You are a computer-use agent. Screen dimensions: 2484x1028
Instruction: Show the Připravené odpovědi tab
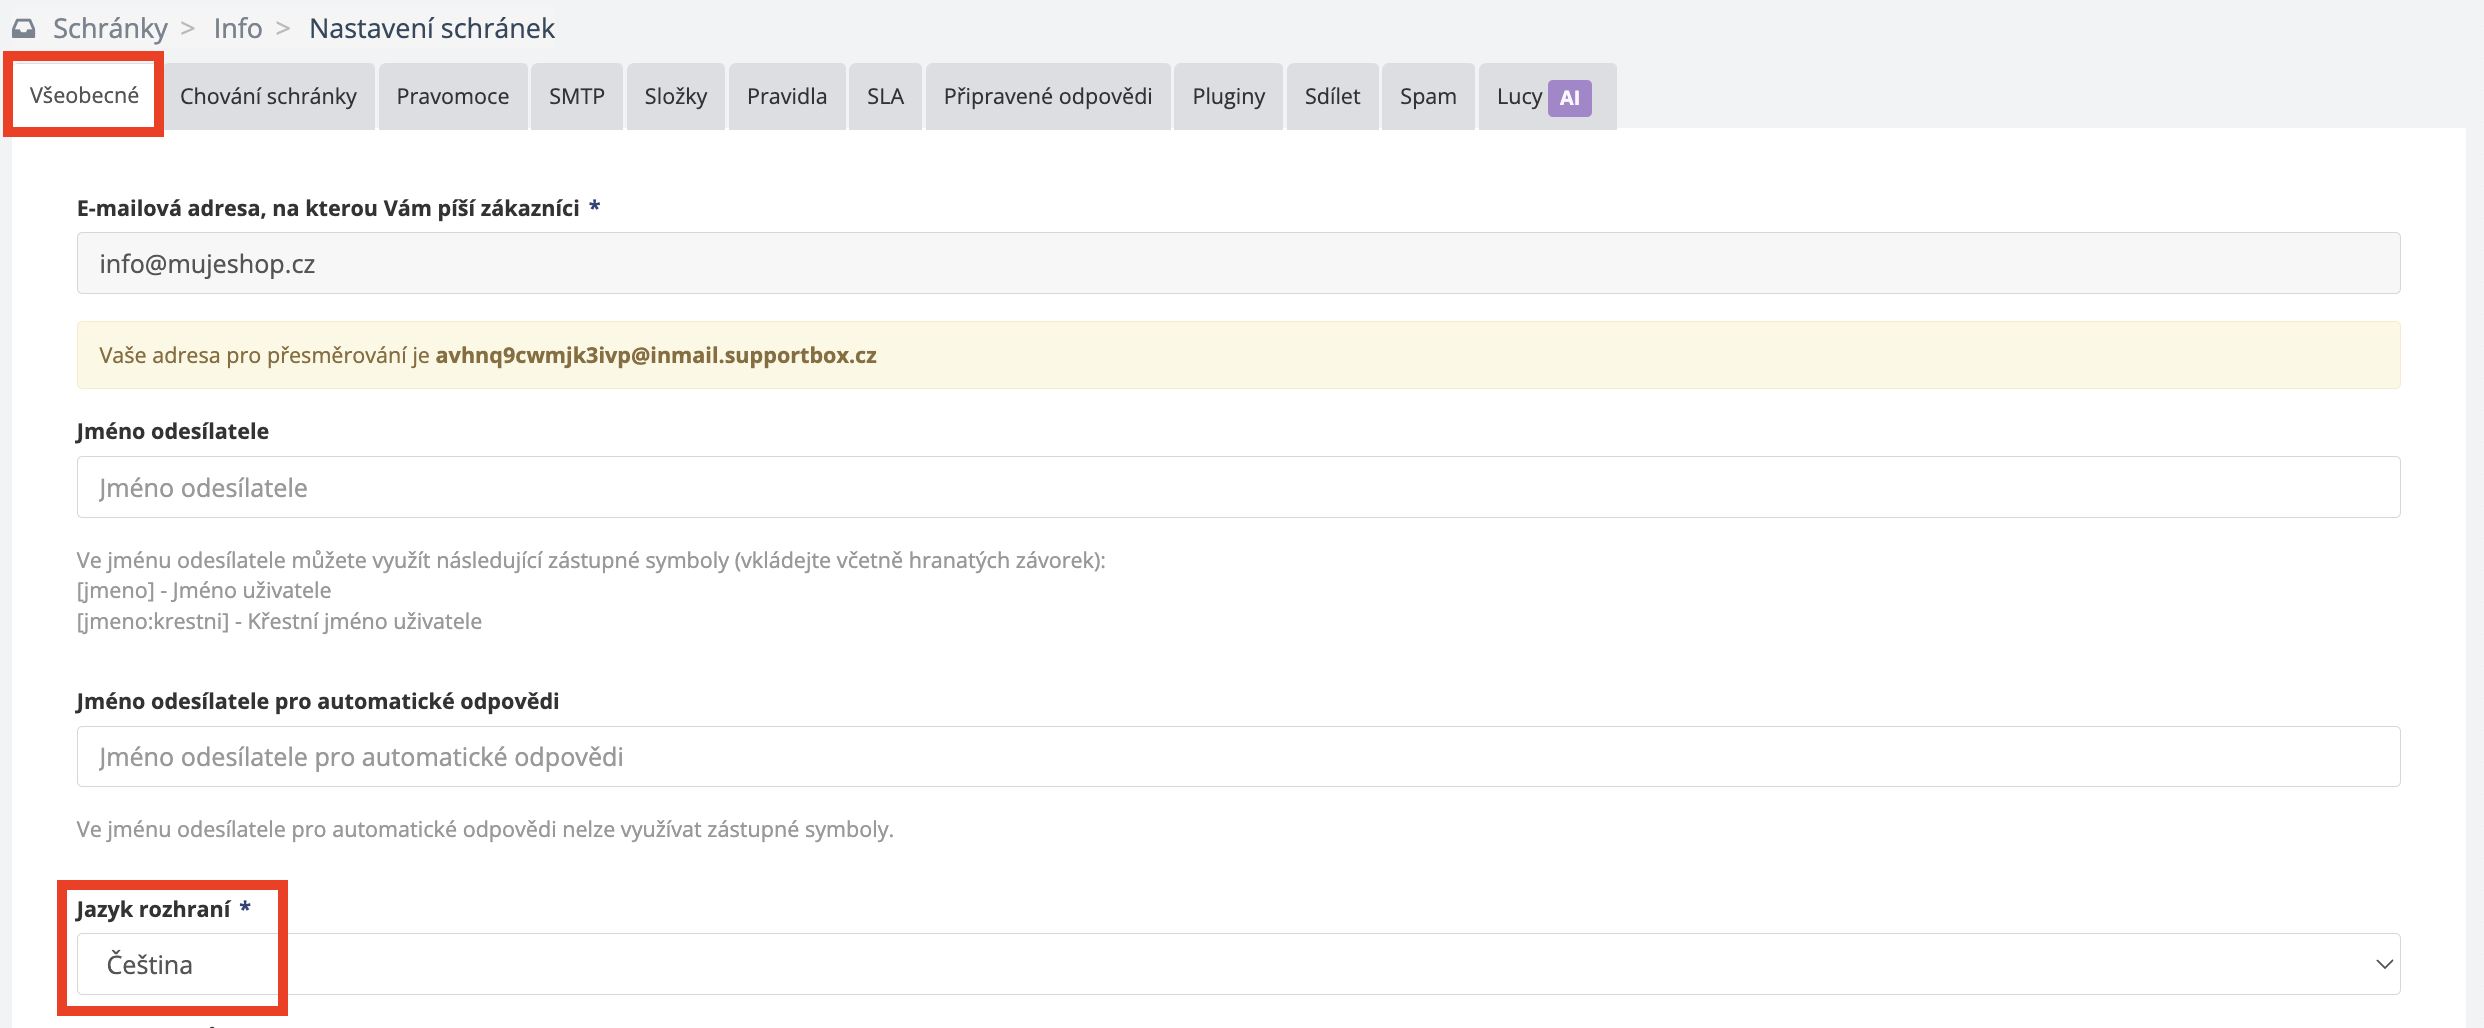[x=1047, y=97]
